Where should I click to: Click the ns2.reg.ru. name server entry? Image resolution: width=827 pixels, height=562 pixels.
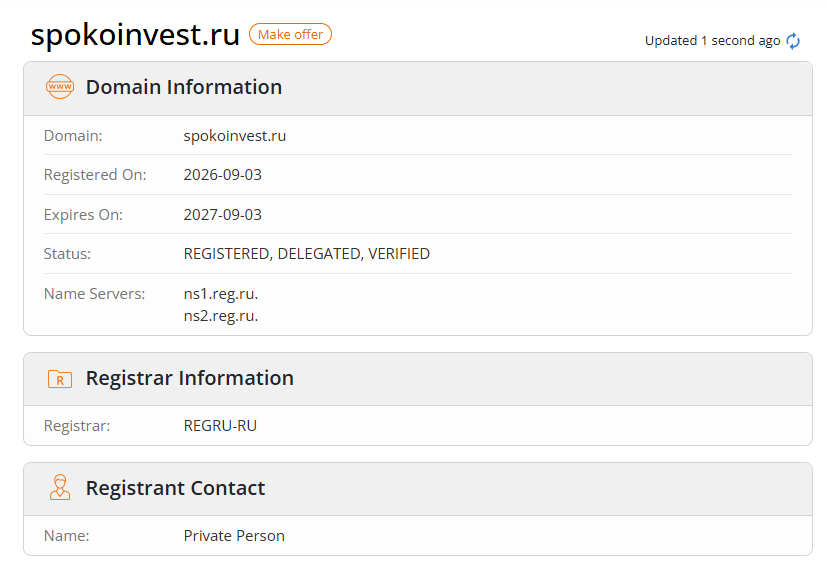[221, 316]
